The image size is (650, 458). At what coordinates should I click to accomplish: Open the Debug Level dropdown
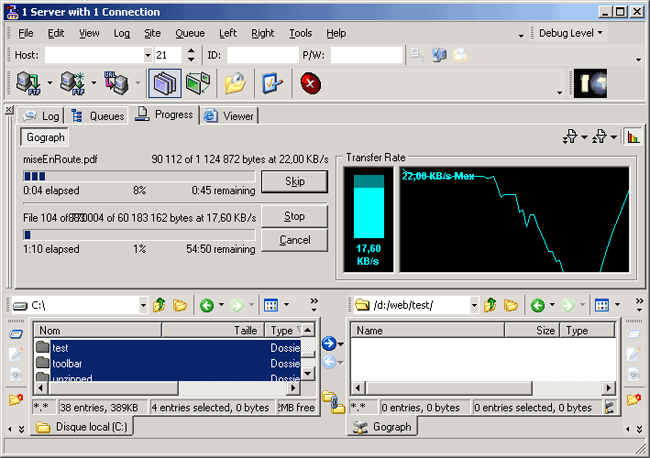pyautogui.click(x=570, y=33)
